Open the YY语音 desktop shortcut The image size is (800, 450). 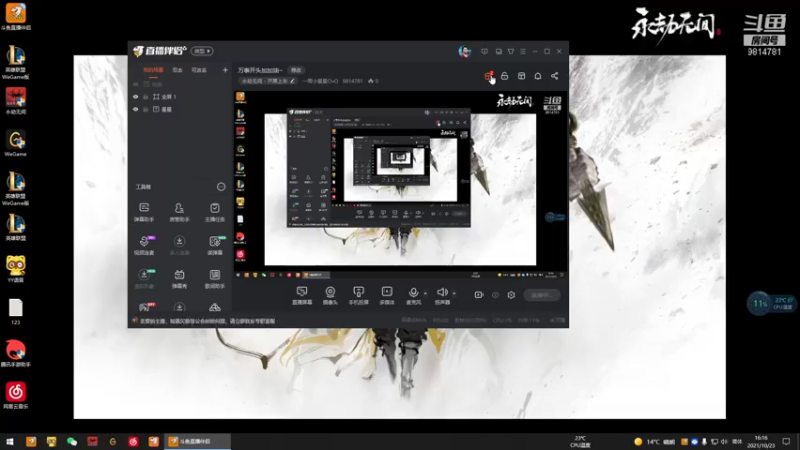pos(16,269)
